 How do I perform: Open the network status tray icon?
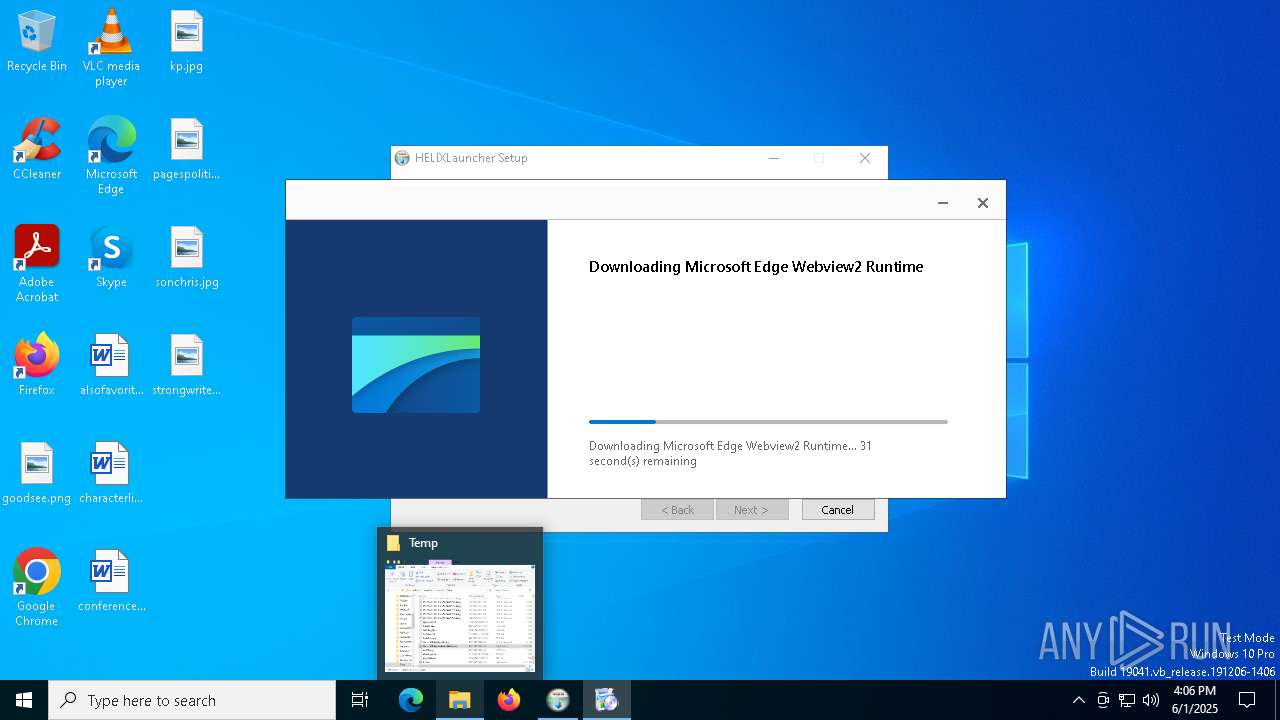[x=1127, y=700]
